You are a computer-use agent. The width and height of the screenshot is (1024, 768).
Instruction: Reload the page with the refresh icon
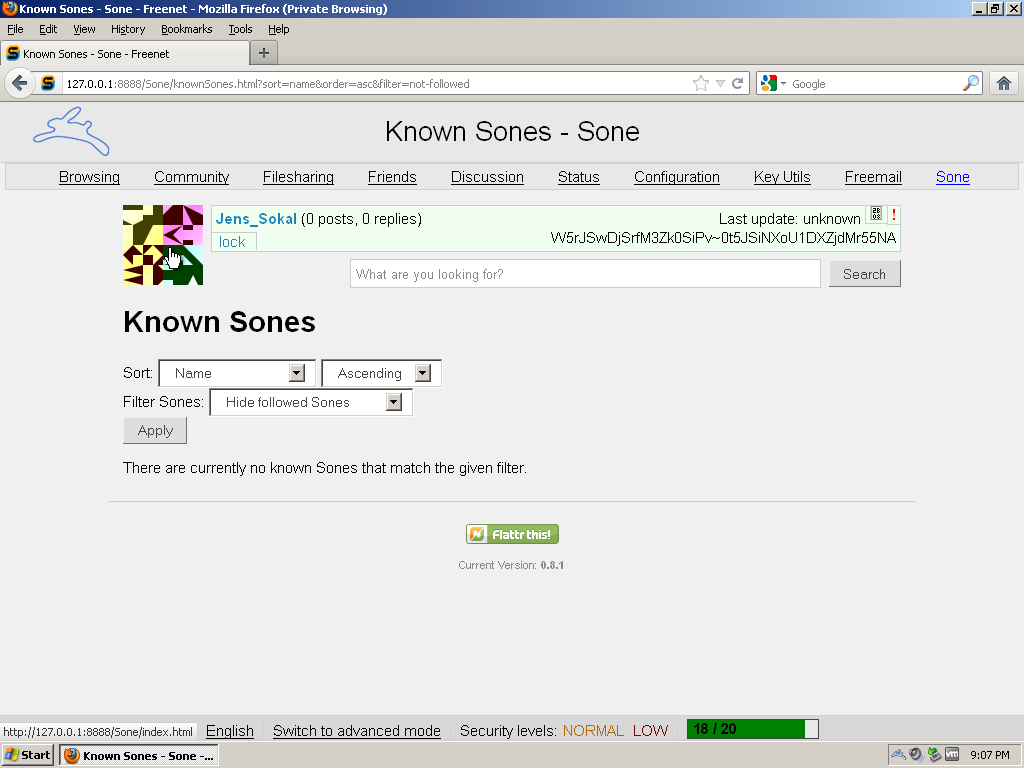click(738, 84)
